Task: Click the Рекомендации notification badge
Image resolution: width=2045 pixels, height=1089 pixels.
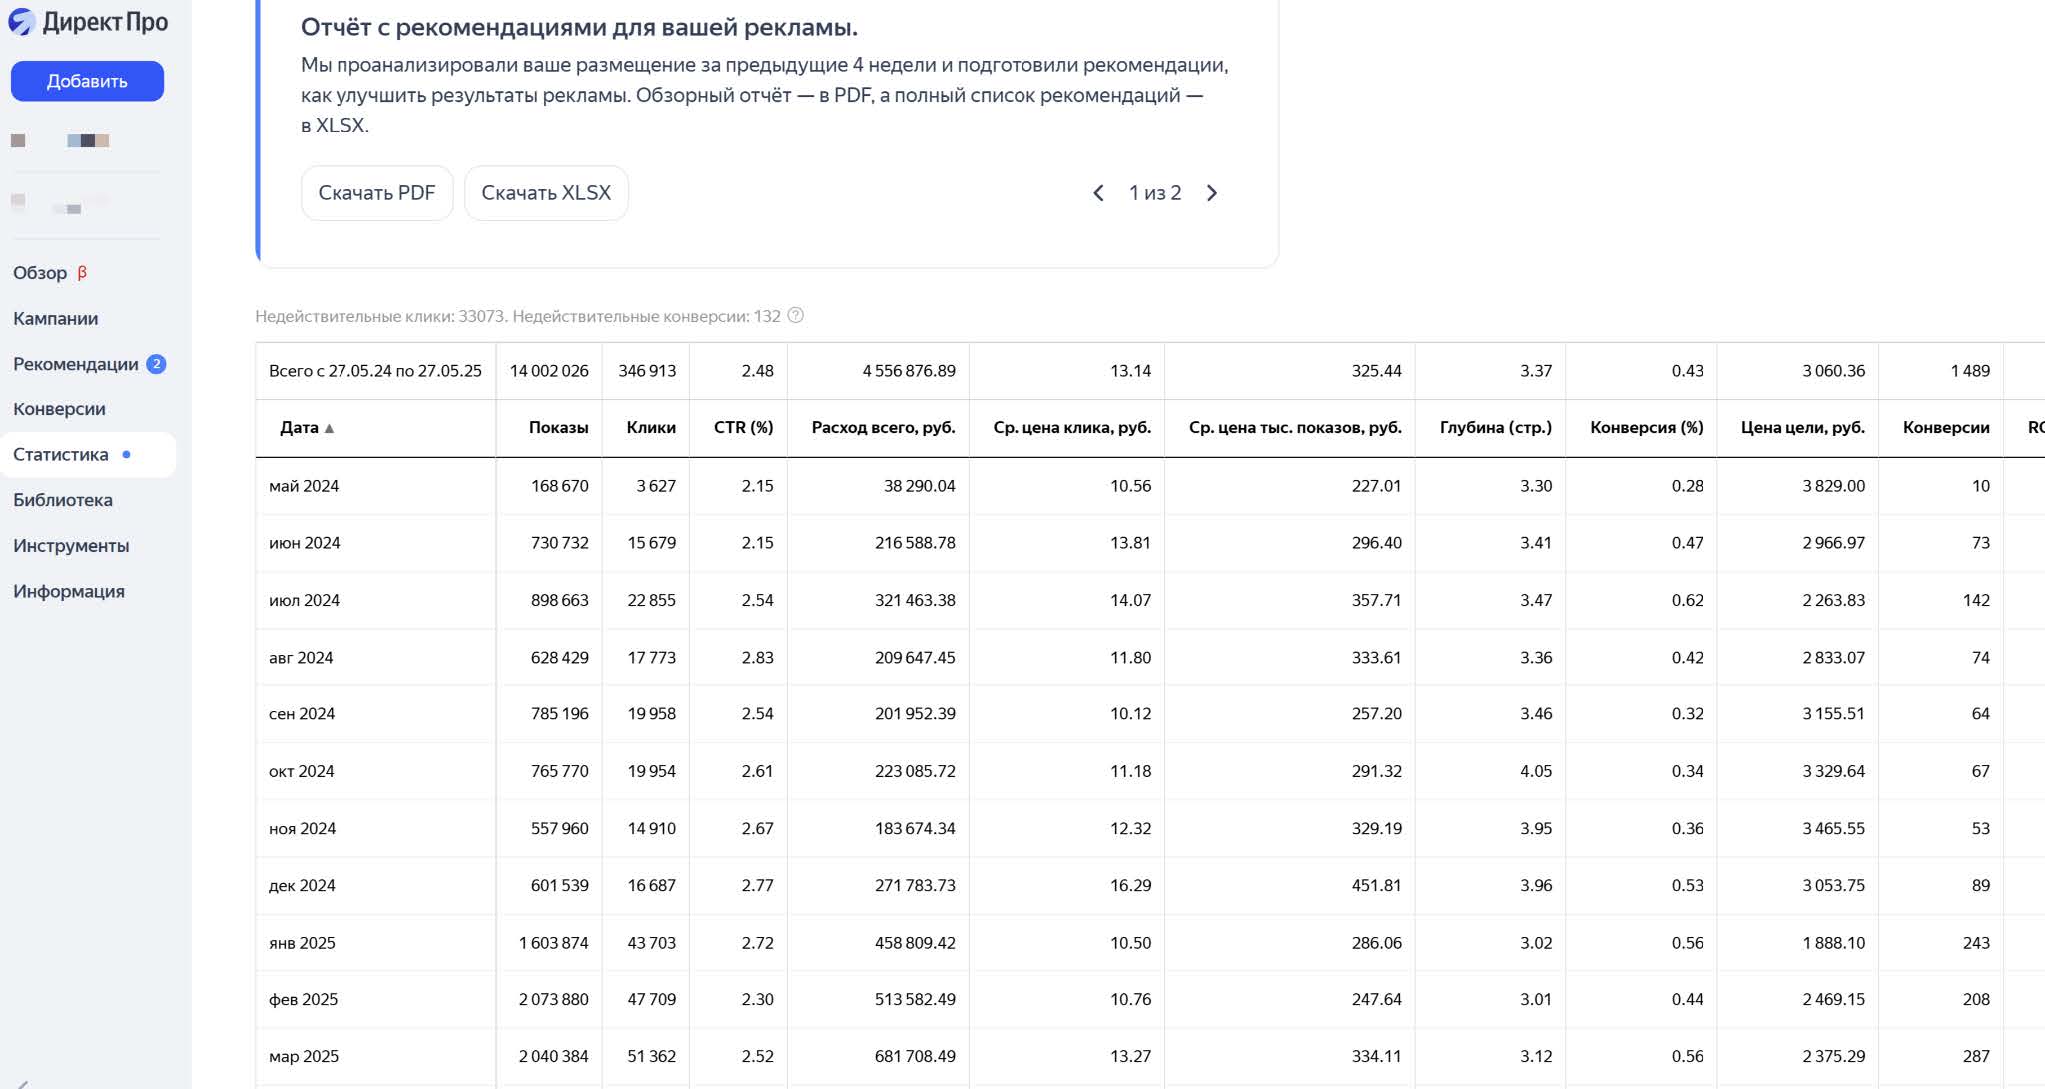Action: pos(156,364)
